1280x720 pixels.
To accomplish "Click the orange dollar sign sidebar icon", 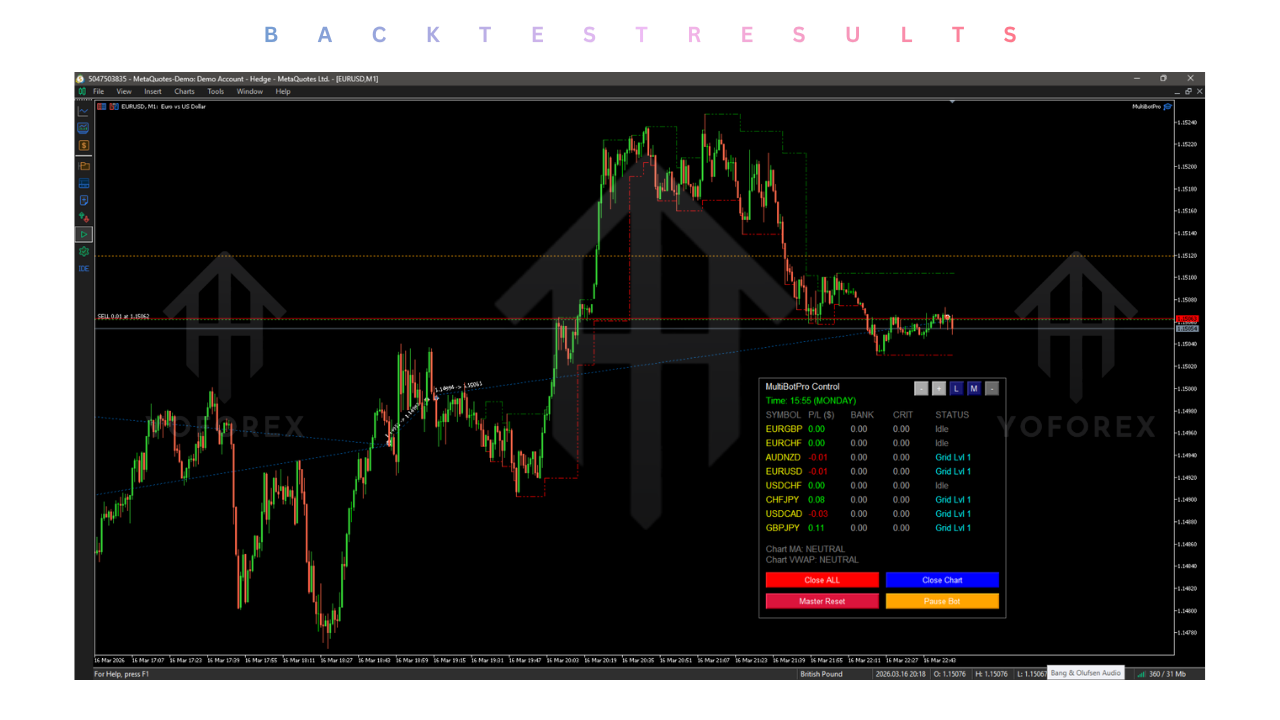I will [84, 145].
